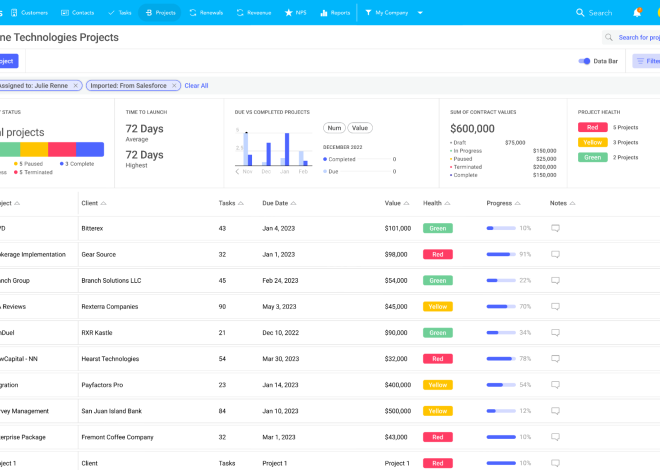Open the Filter button
Viewport: 660px width, 470px height.
tap(647, 61)
